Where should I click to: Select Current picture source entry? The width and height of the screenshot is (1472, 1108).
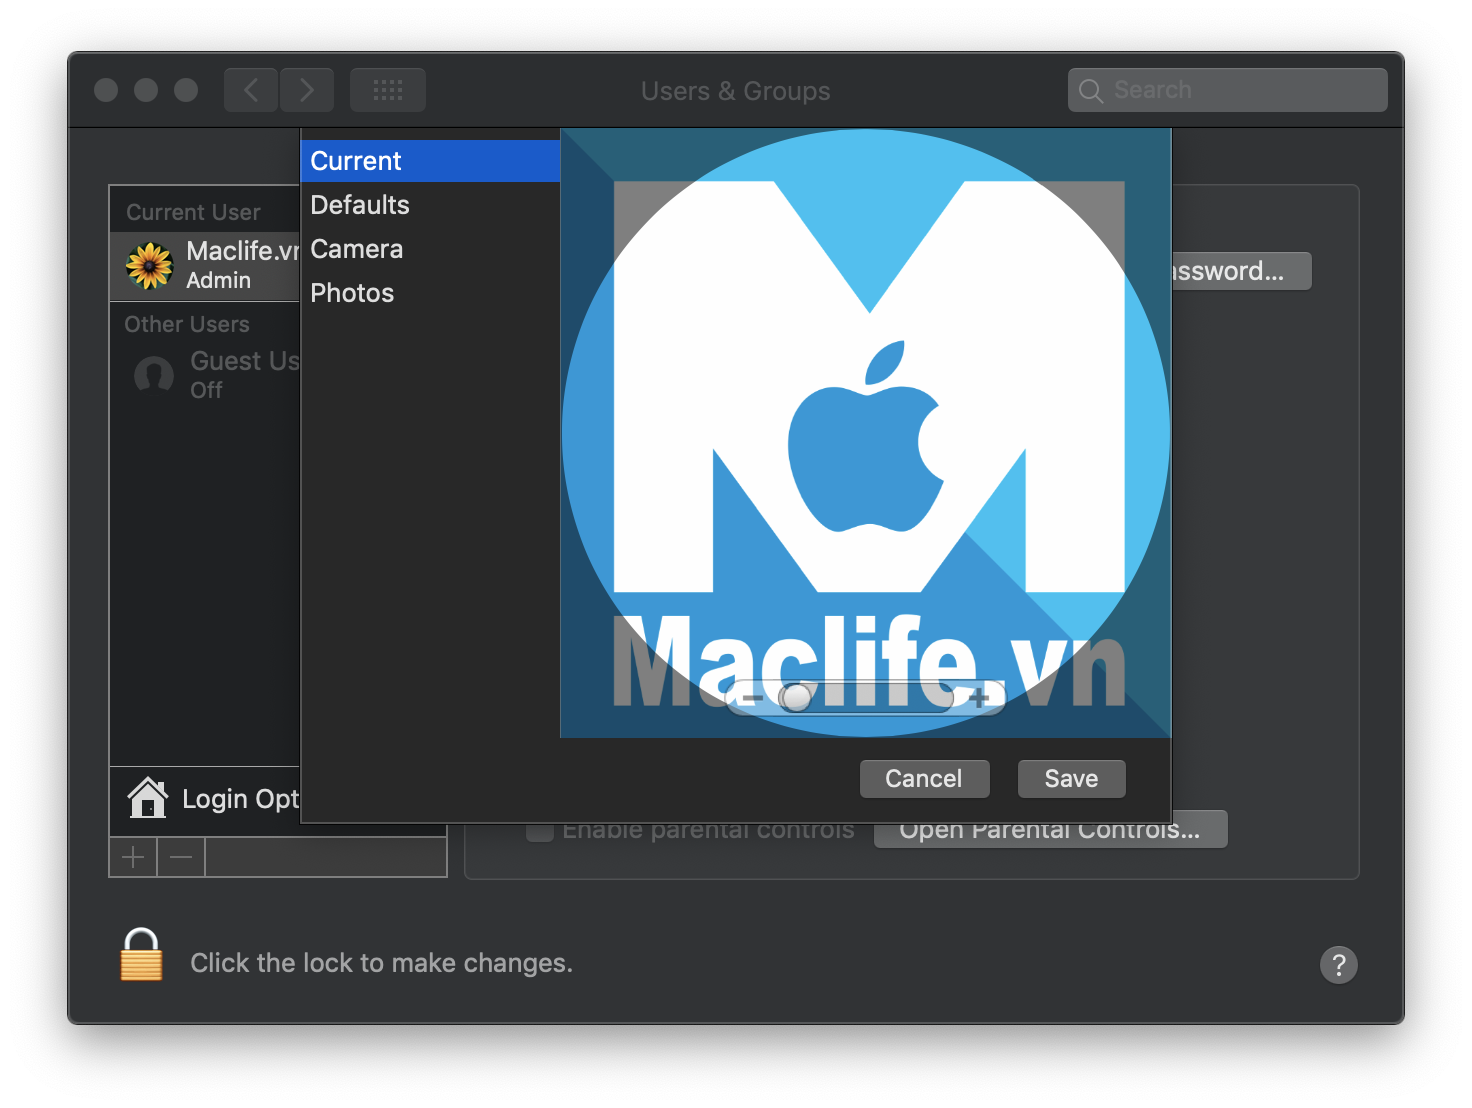point(356,160)
